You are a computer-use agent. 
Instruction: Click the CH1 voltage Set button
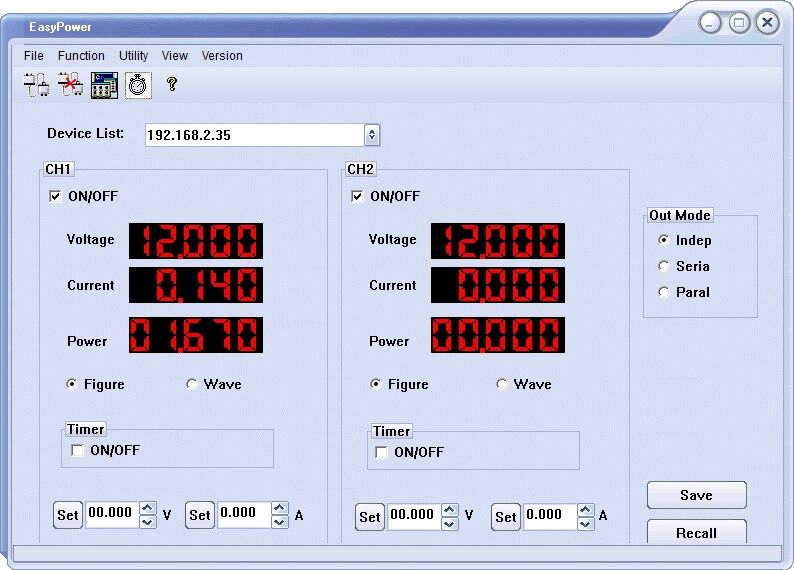[x=67, y=515]
